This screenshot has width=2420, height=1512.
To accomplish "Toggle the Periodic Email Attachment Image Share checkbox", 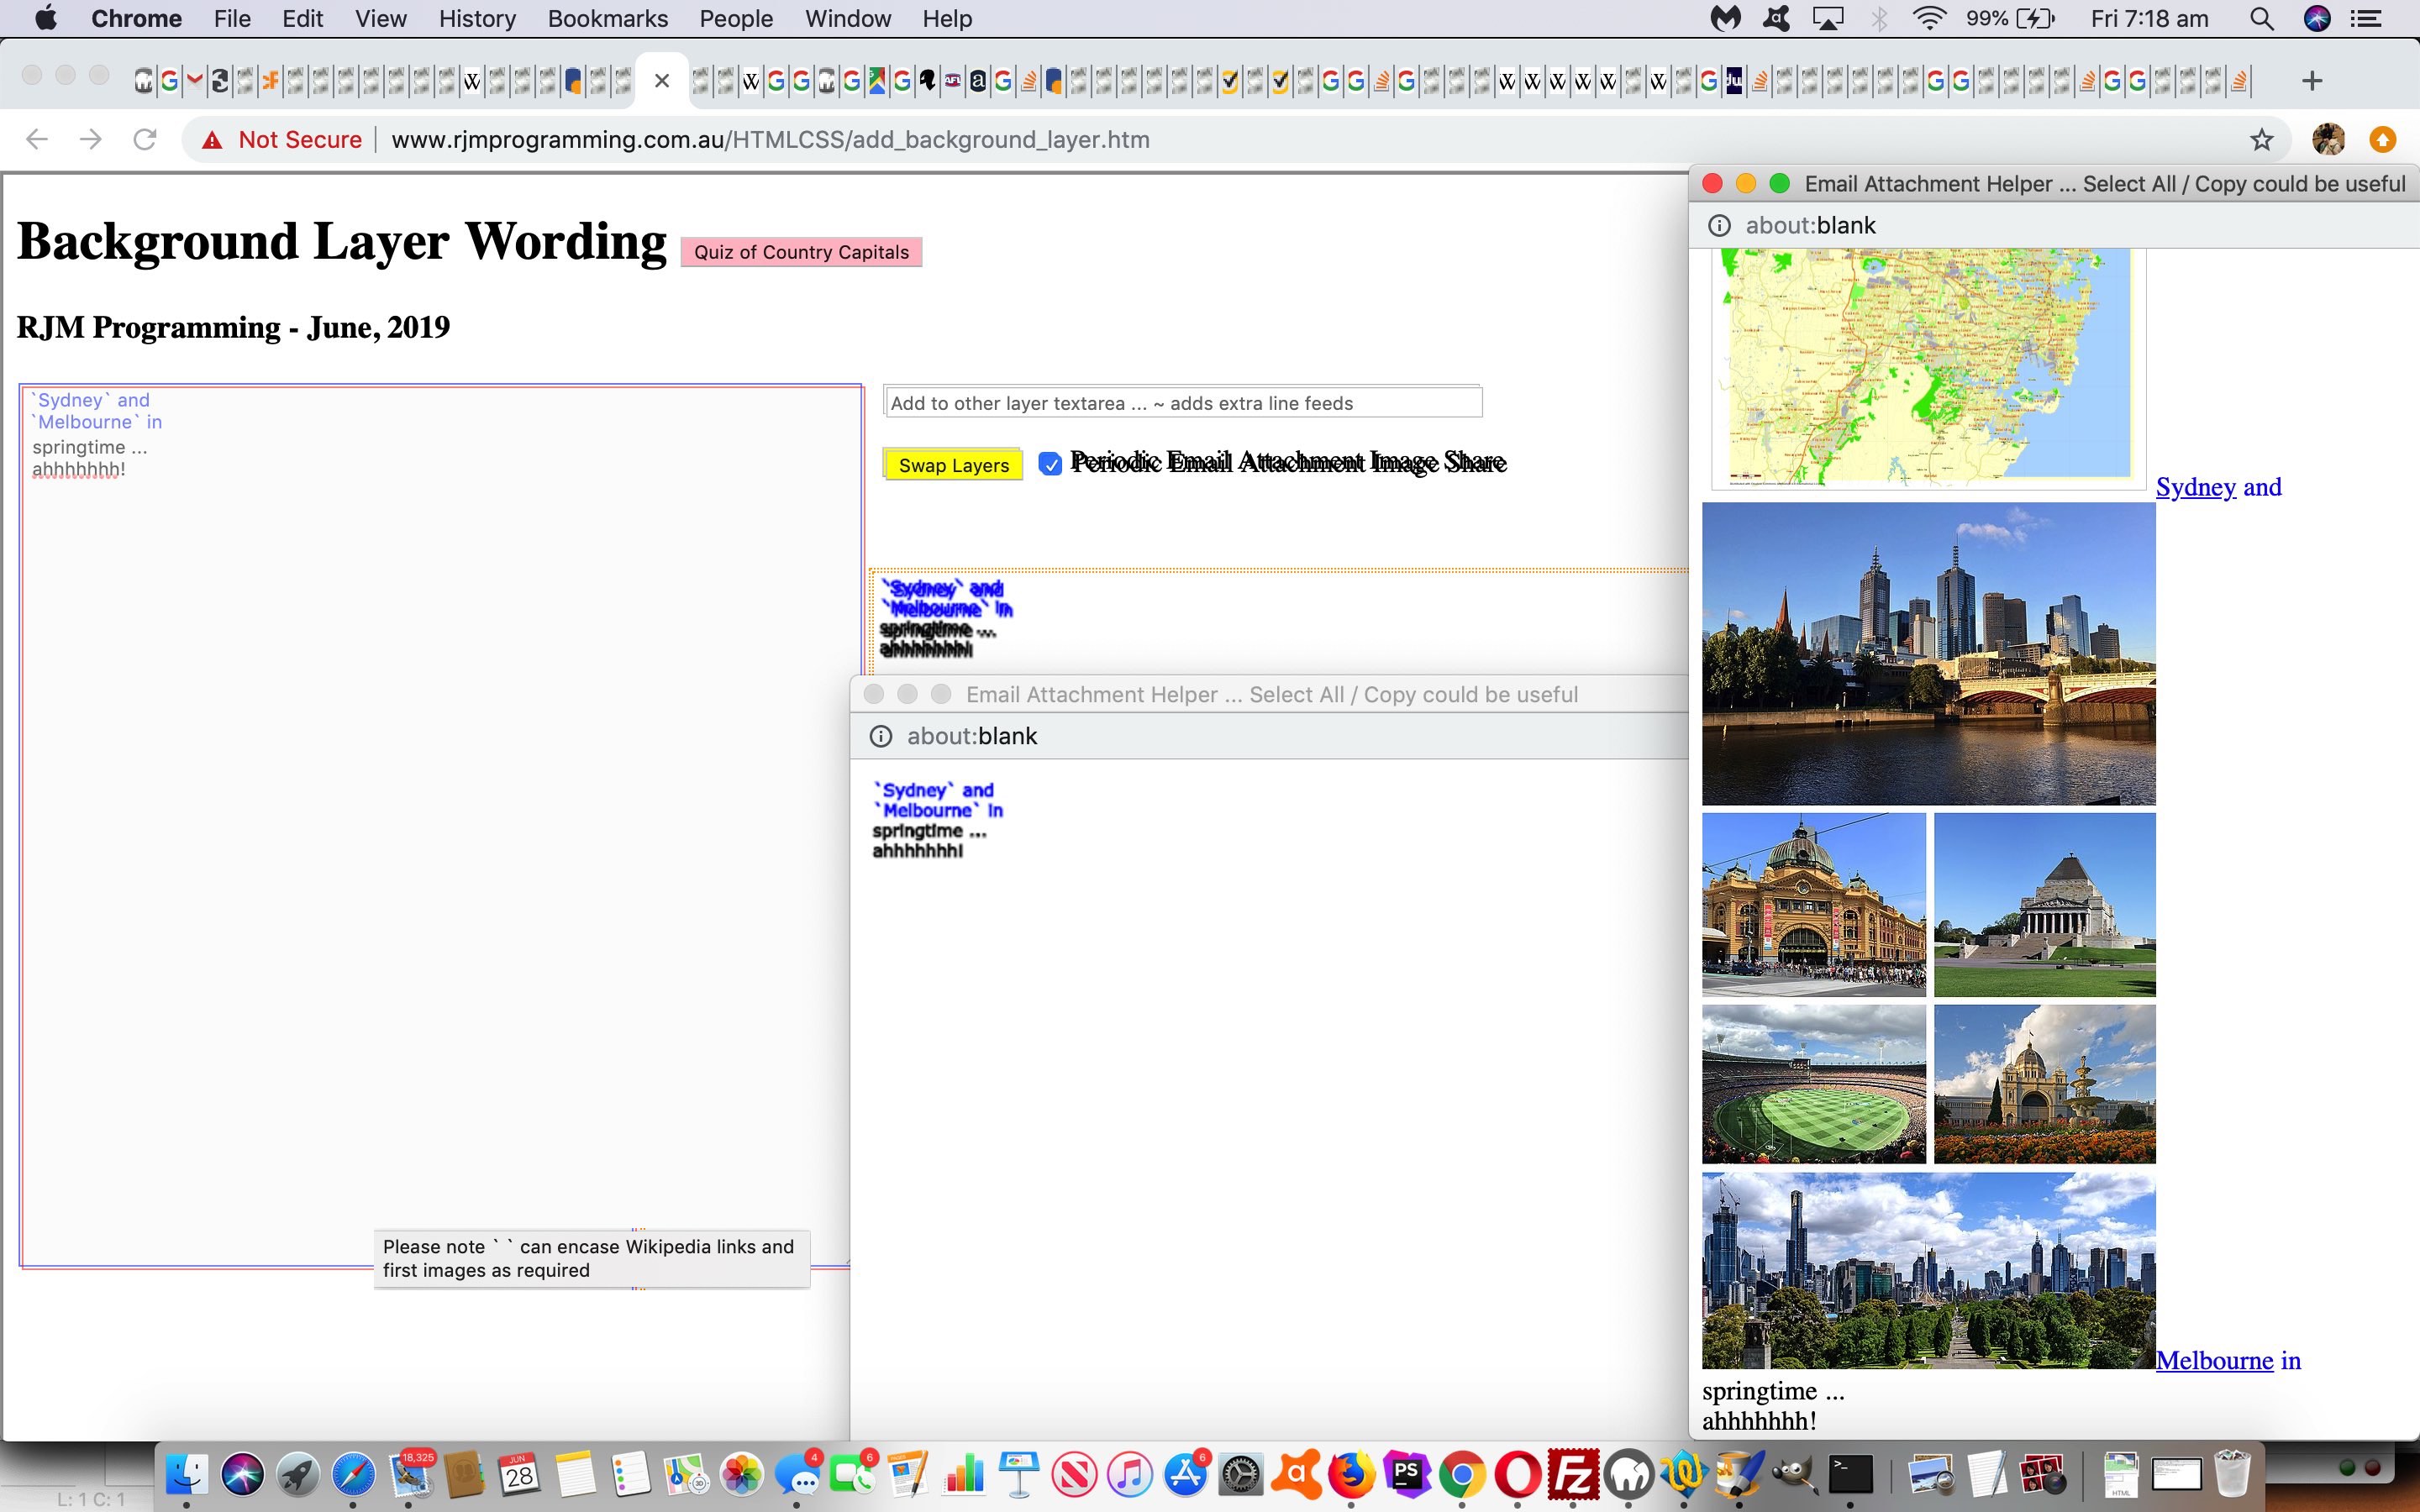I will (1049, 464).
